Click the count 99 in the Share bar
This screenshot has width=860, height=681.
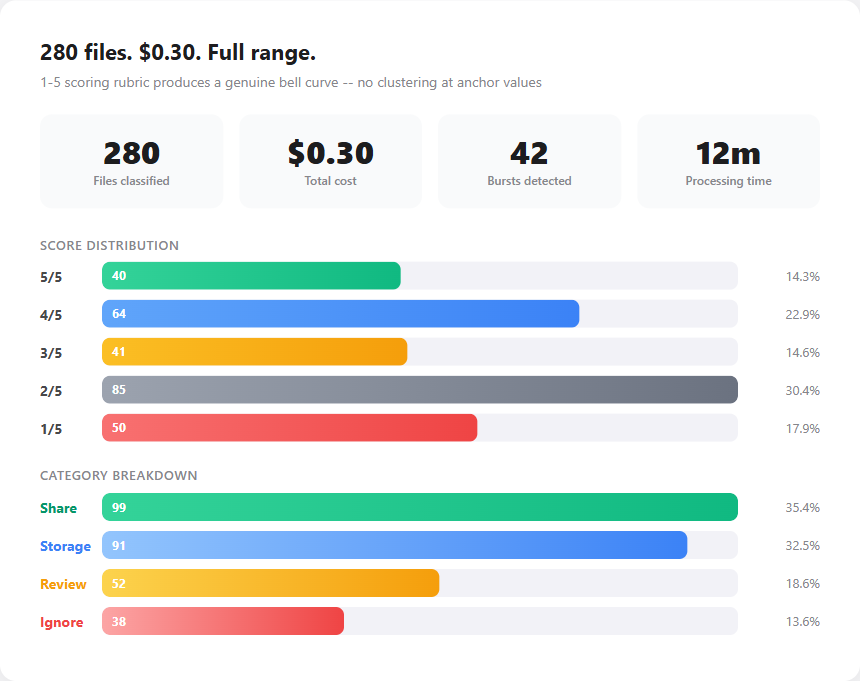click(119, 507)
